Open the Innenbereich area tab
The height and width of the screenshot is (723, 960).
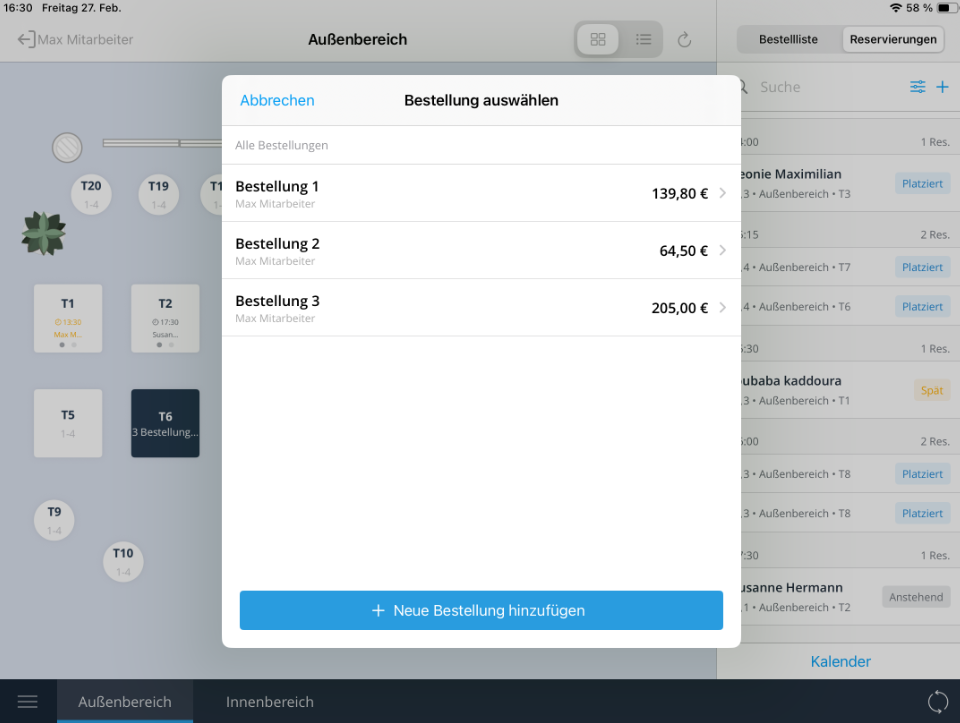(x=269, y=702)
